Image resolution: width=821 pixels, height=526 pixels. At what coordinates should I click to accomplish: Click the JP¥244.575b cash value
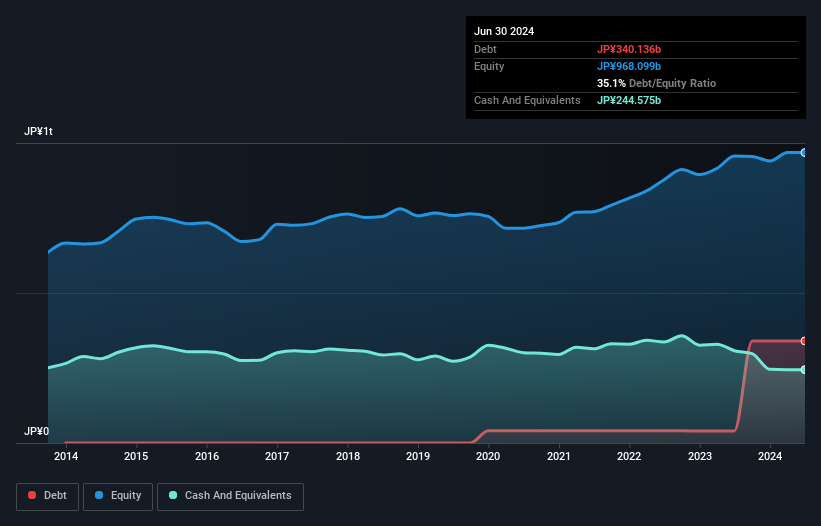point(629,100)
